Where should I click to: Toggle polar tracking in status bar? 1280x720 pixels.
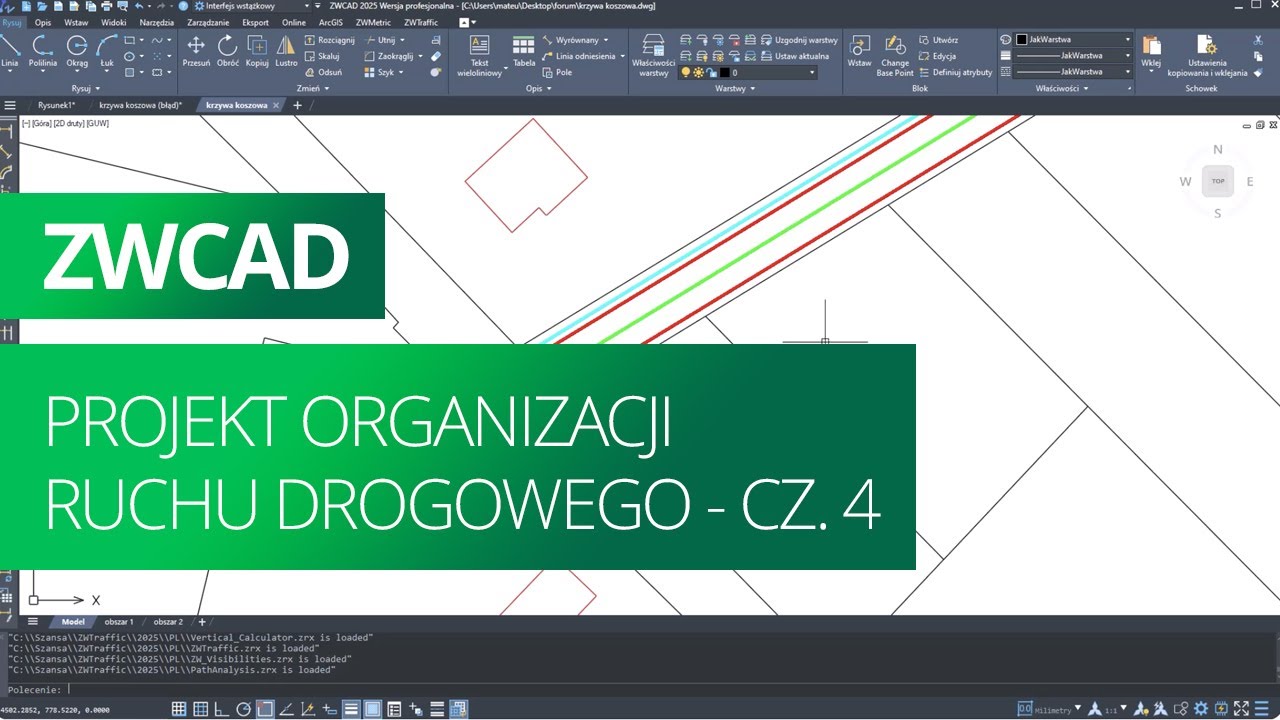point(243,709)
